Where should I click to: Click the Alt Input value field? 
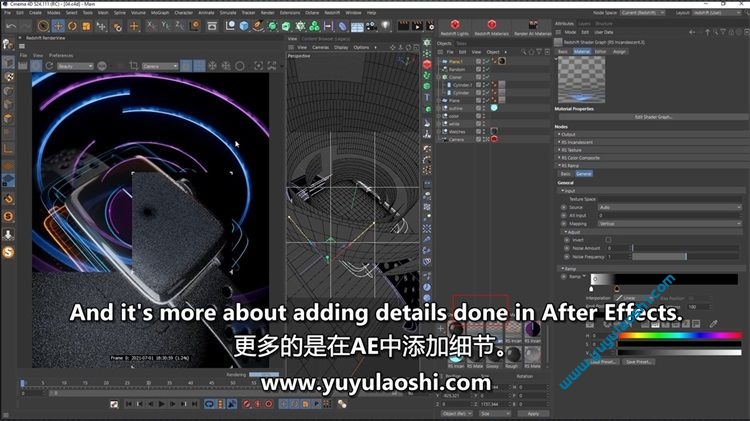coord(669,215)
